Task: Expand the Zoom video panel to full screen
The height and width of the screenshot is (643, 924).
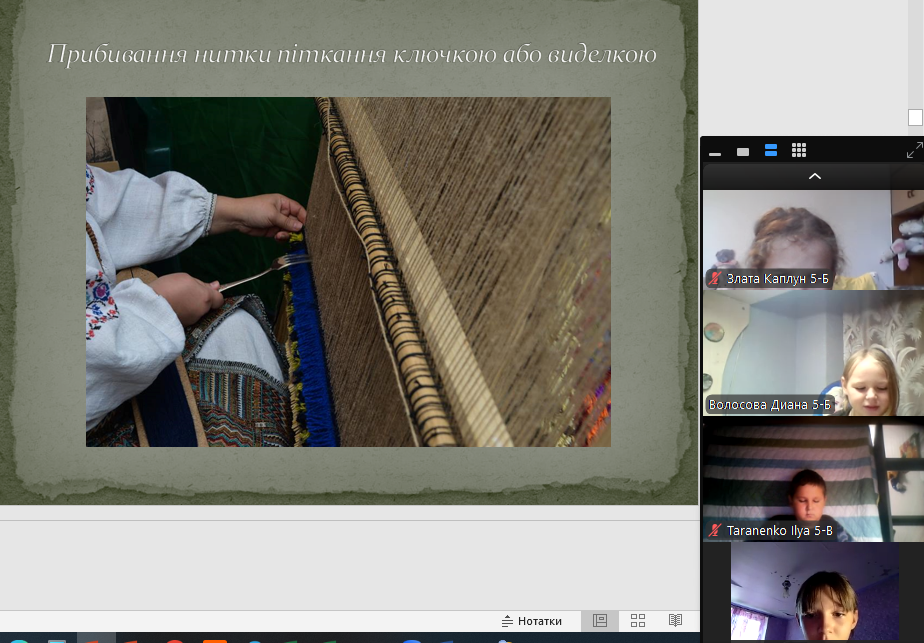Action: (x=914, y=150)
